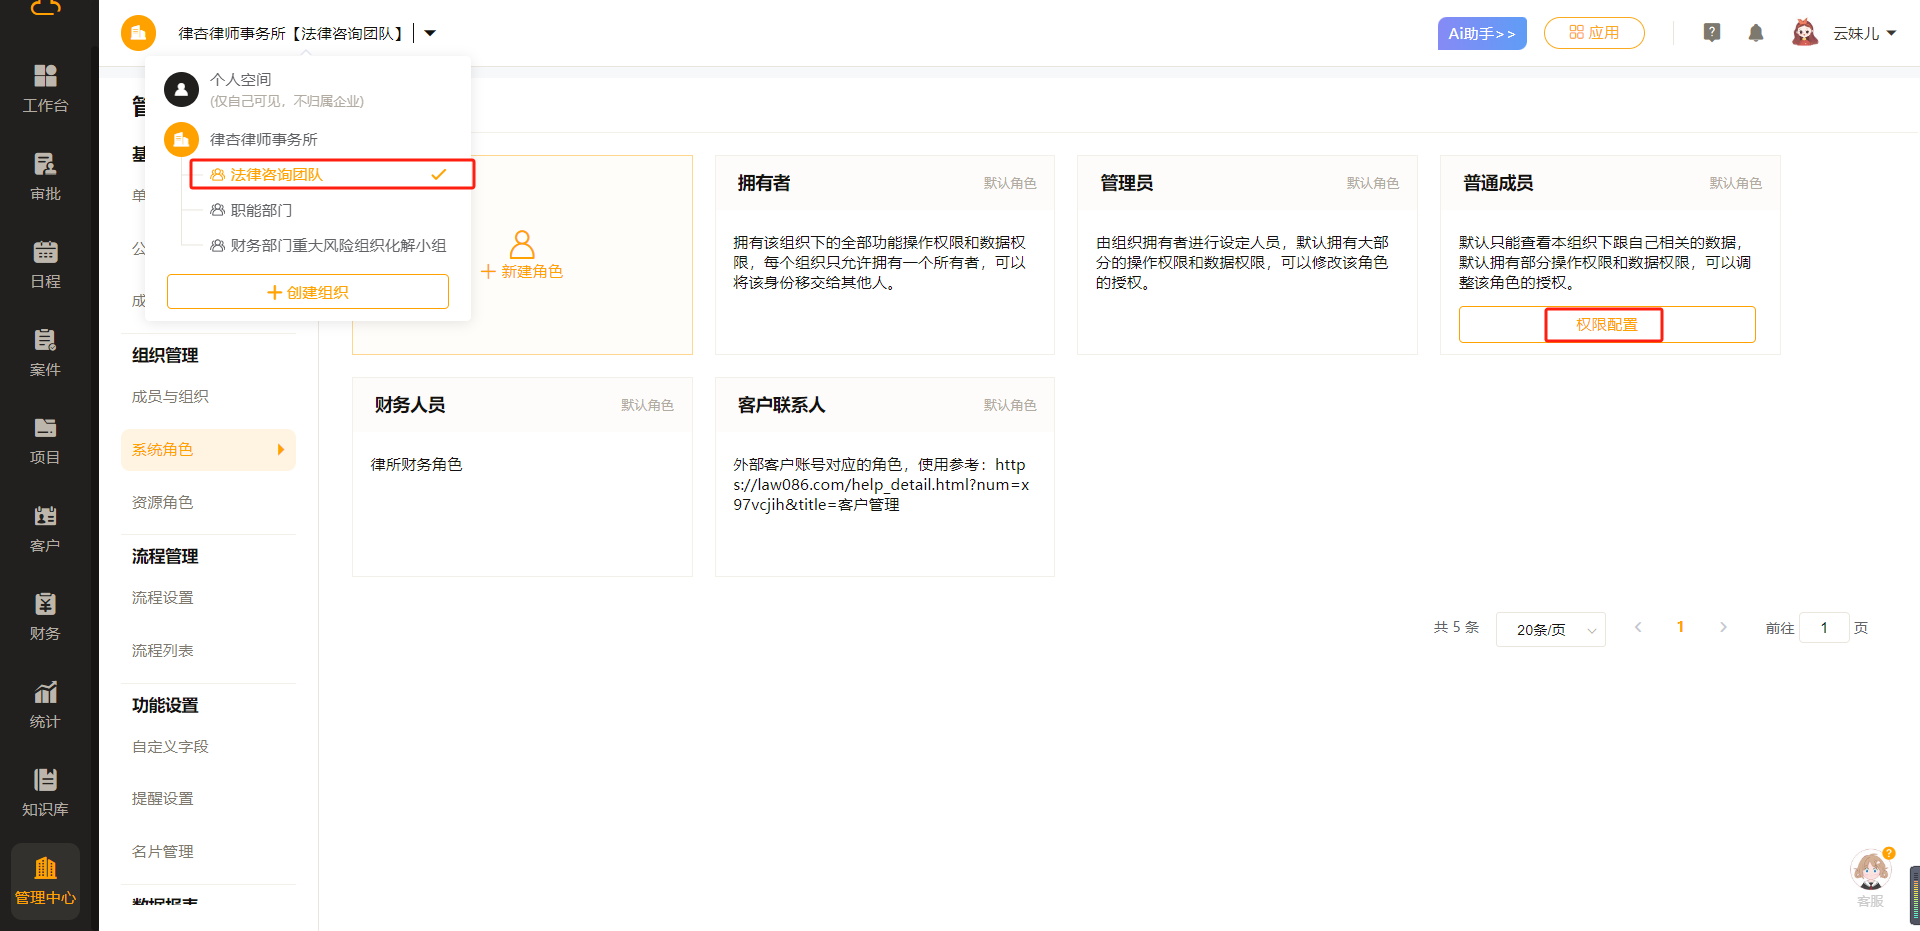
Task: Click the help question mark icon
Action: point(1711,33)
